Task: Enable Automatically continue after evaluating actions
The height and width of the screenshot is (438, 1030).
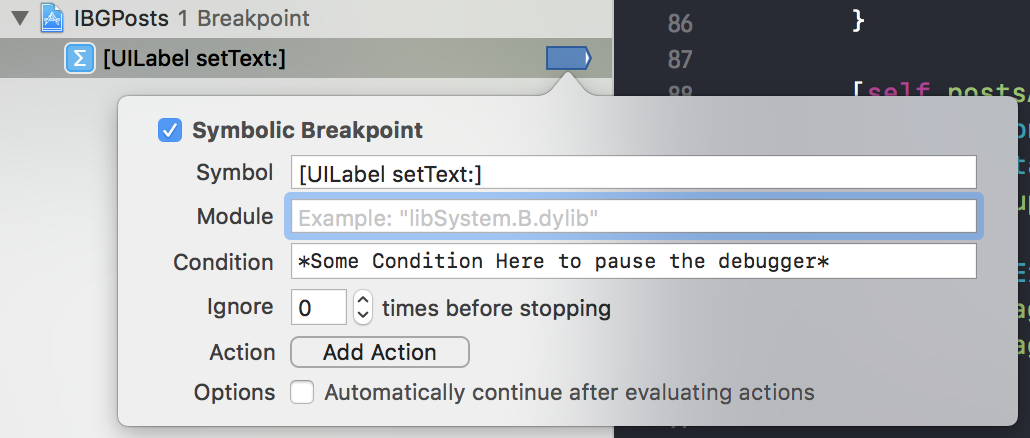Action: pos(303,393)
